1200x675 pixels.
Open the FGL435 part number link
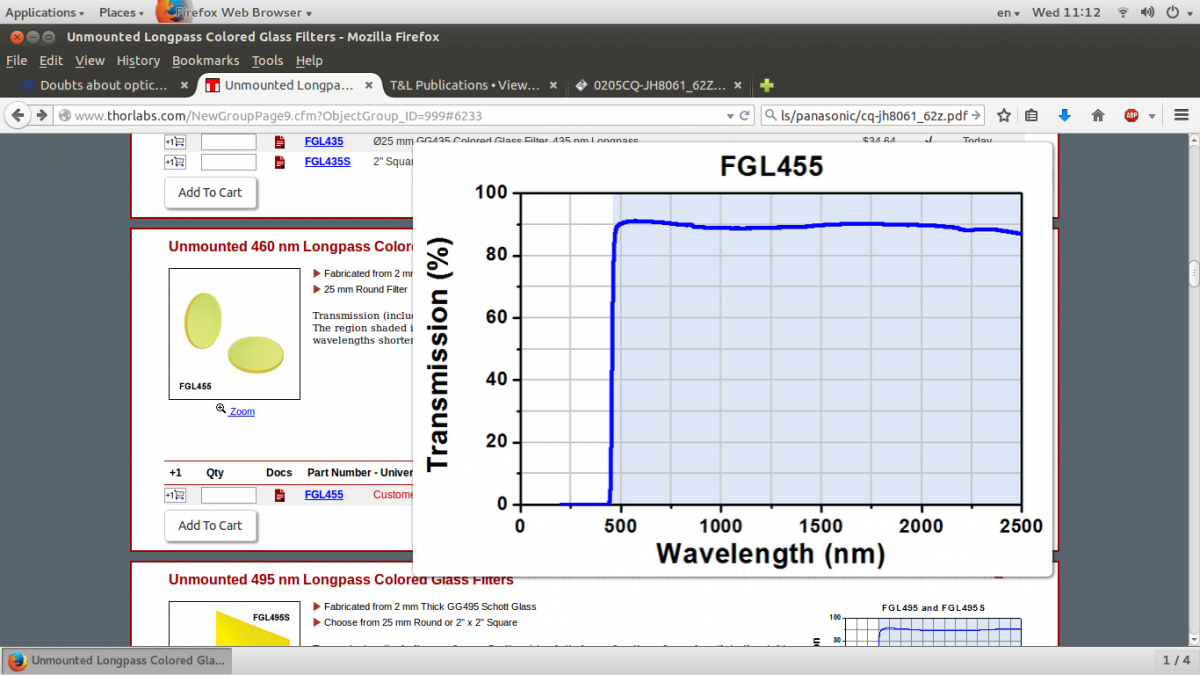(324, 142)
